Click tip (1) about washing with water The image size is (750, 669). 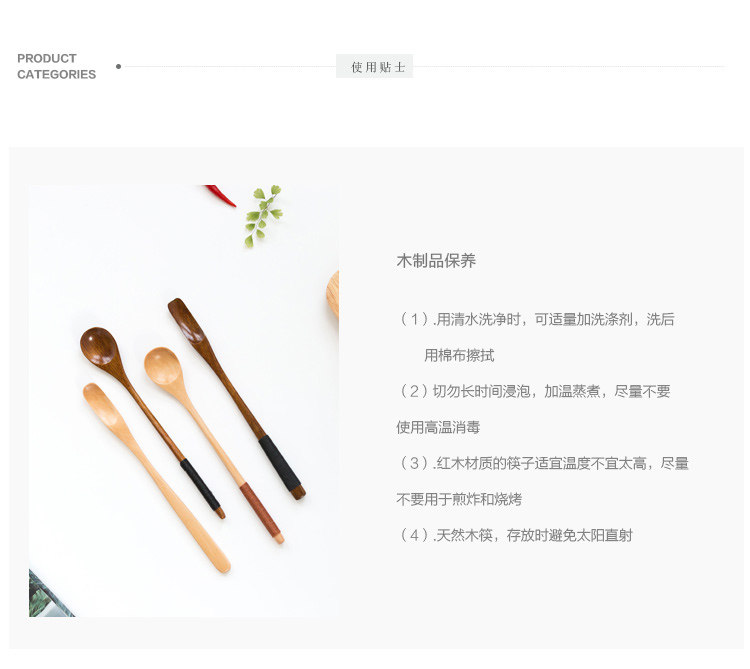536,319
